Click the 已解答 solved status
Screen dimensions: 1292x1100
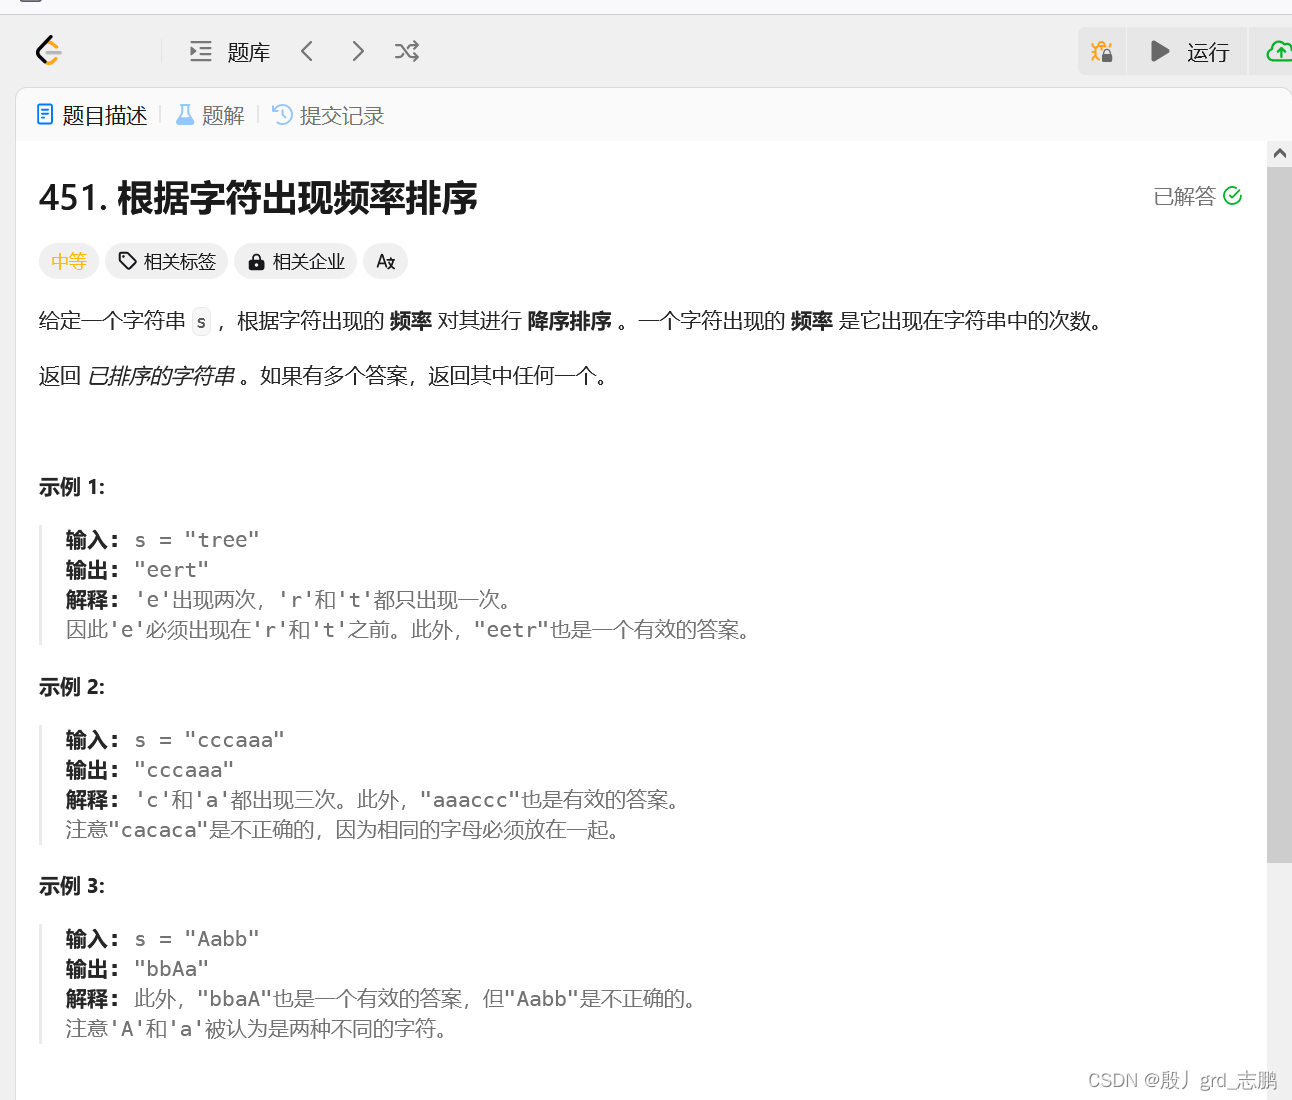(x=1197, y=196)
